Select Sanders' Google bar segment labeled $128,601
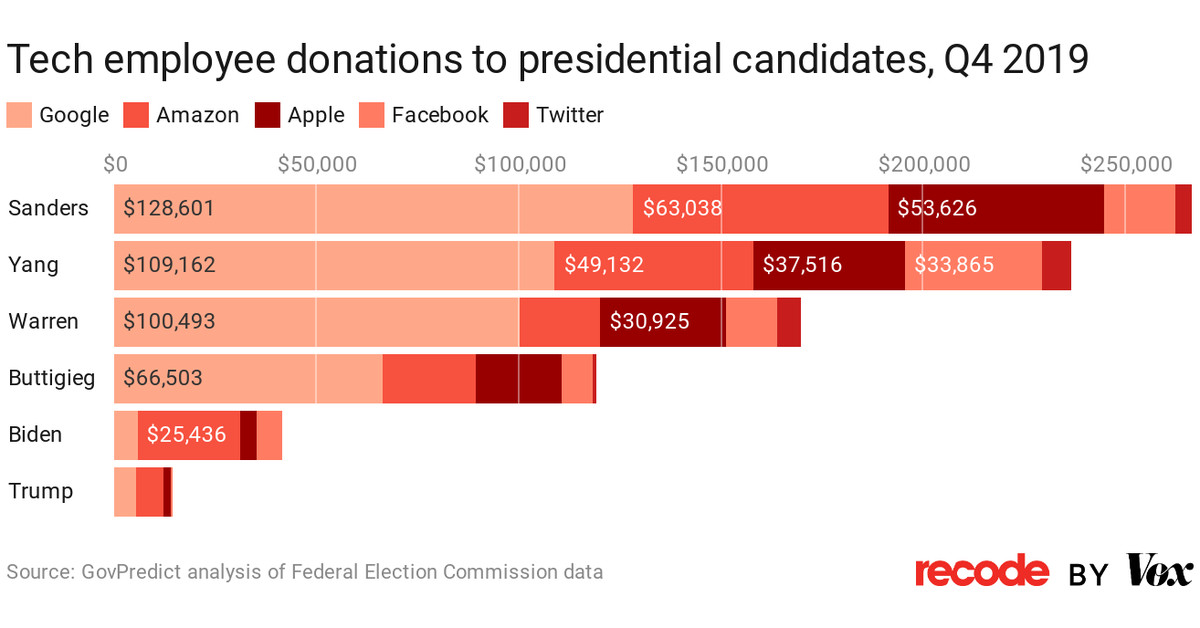 pos(373,209)
